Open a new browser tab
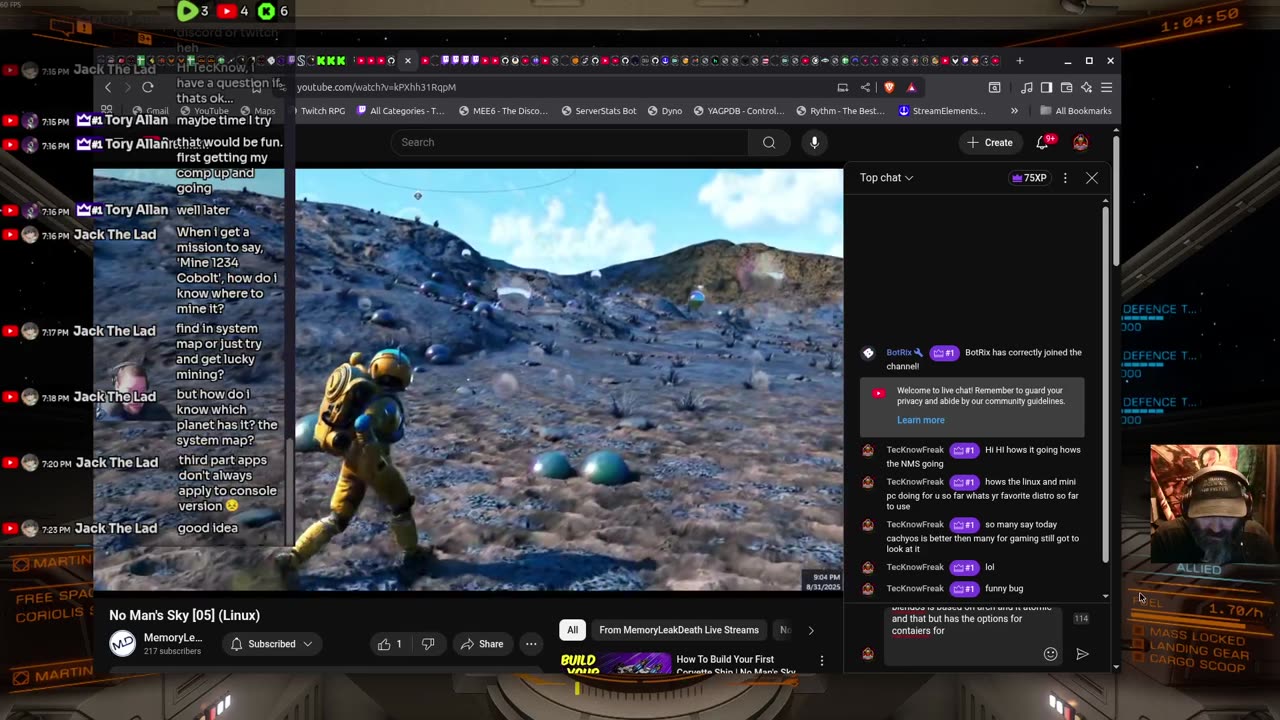The image size is (1280, 720). [x=1019, y=61]
